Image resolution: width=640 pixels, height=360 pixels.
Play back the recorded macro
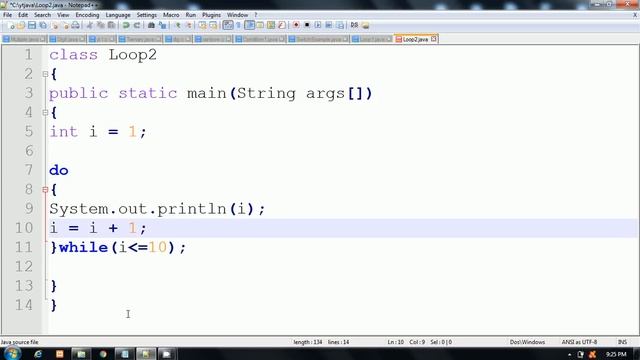[318, 25]
